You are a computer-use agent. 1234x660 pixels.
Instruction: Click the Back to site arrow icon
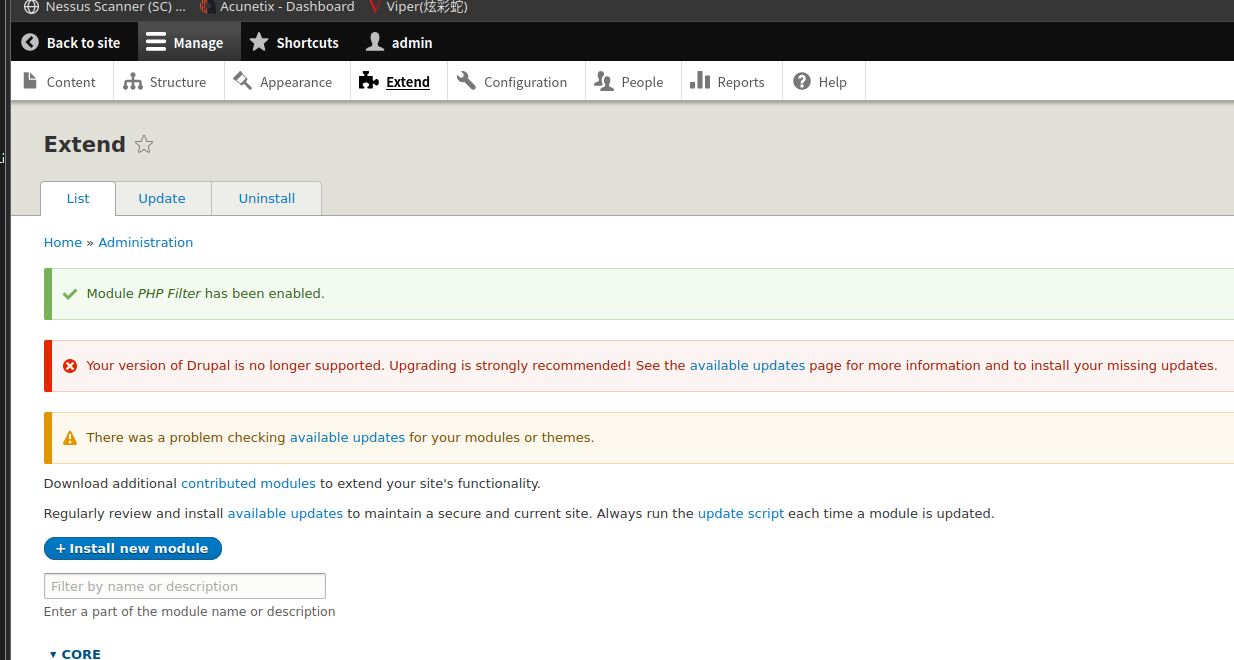pyautogui.click(x=30, y=42)
